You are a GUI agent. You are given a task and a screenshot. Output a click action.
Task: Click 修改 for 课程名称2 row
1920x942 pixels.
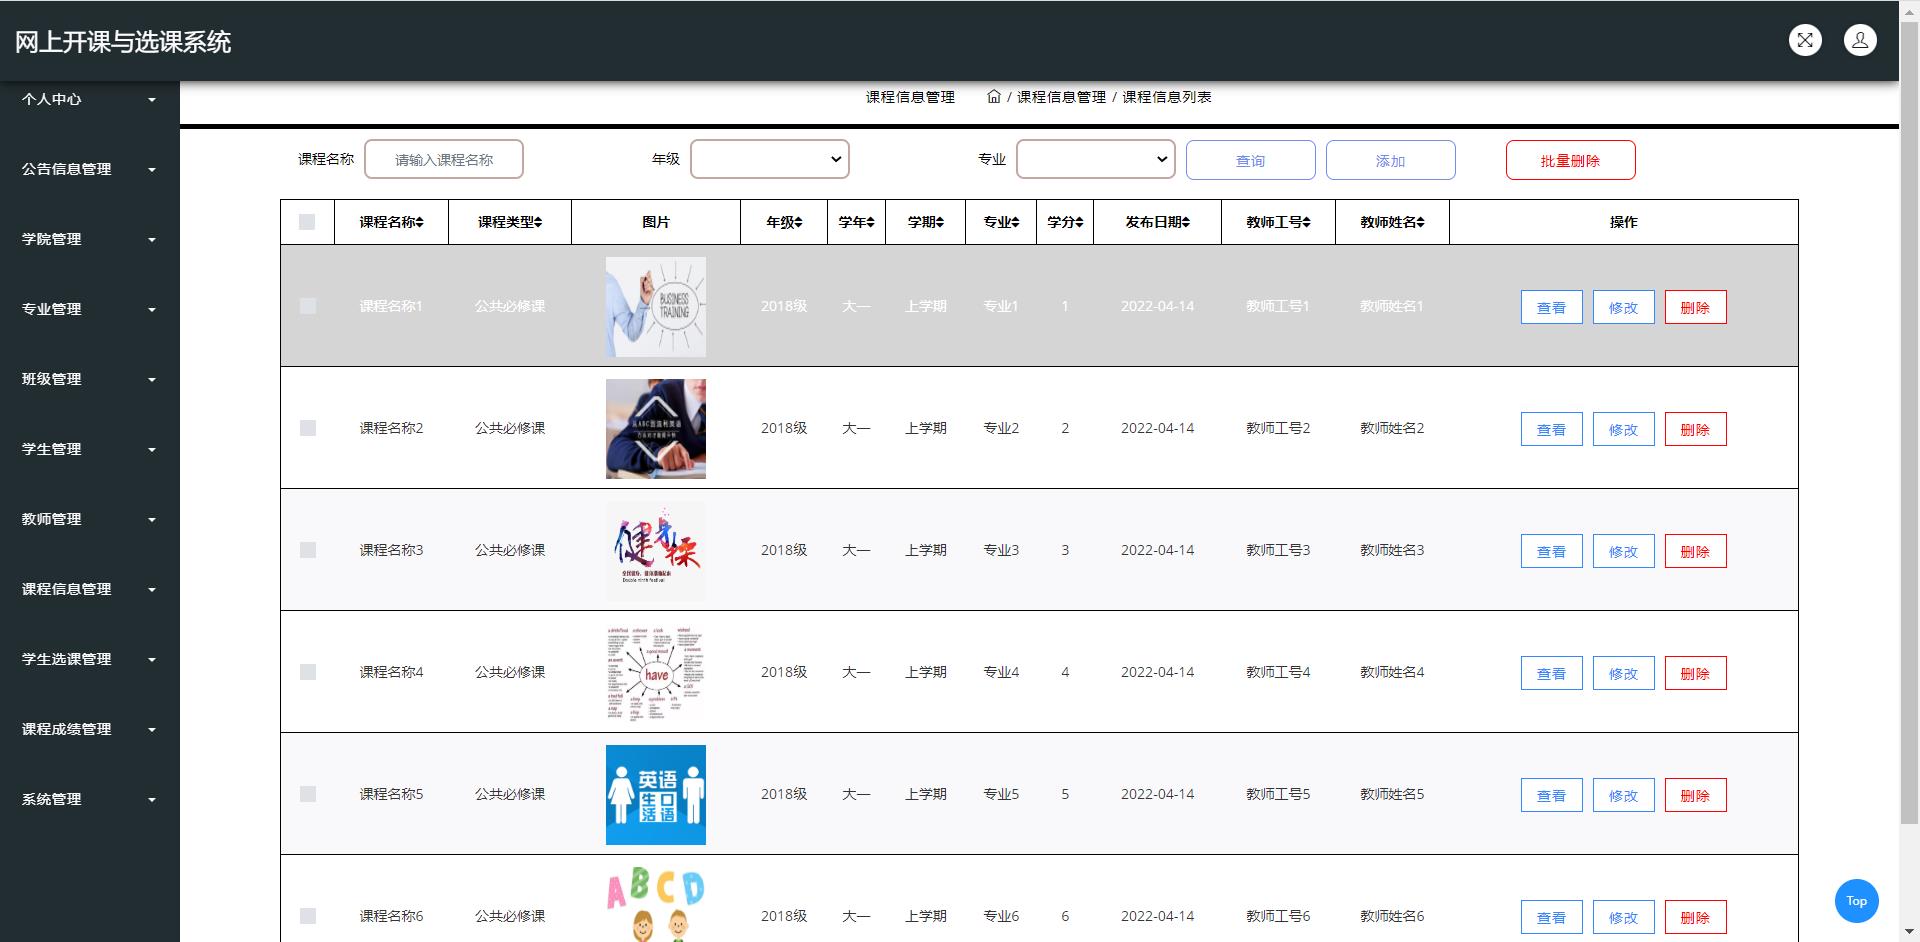pos(1623,429)
